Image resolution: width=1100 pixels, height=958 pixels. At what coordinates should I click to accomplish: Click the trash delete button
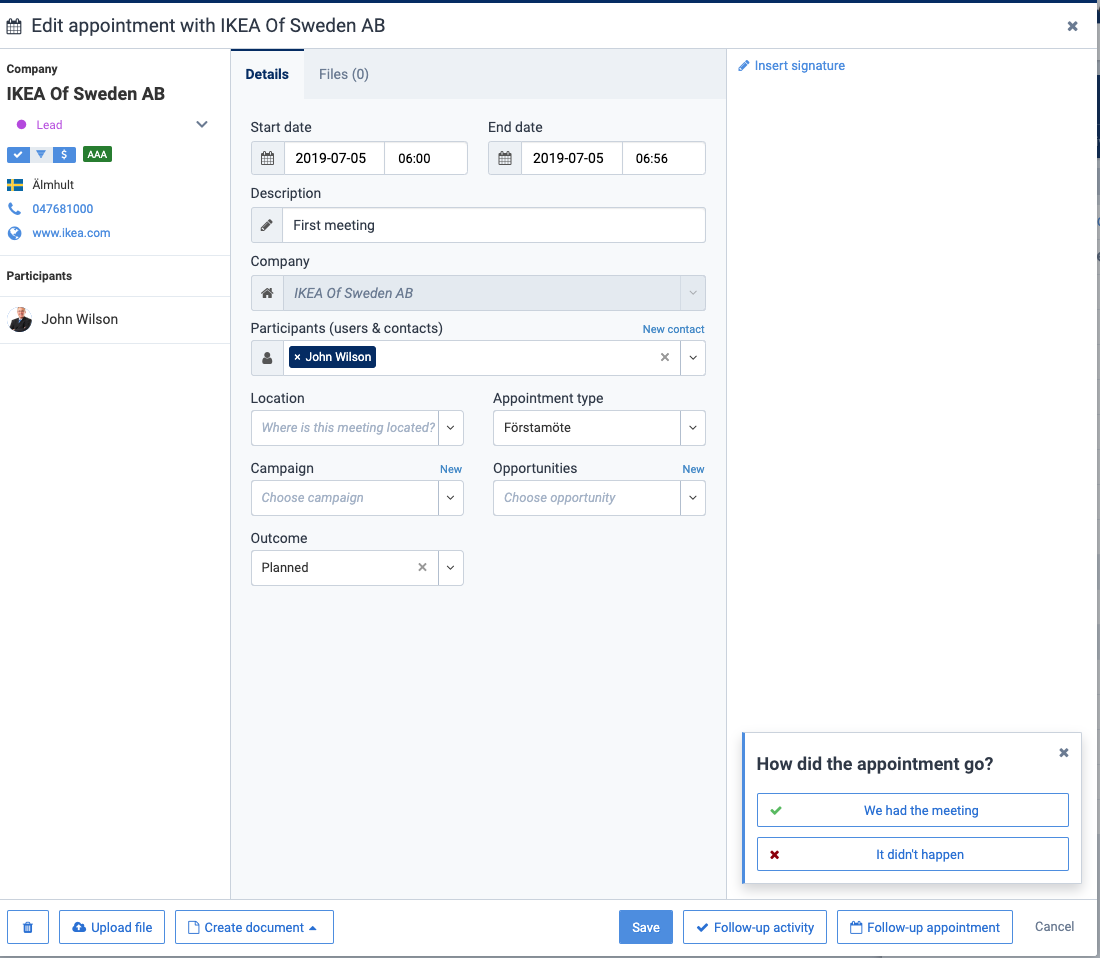(x=28, y=927)
